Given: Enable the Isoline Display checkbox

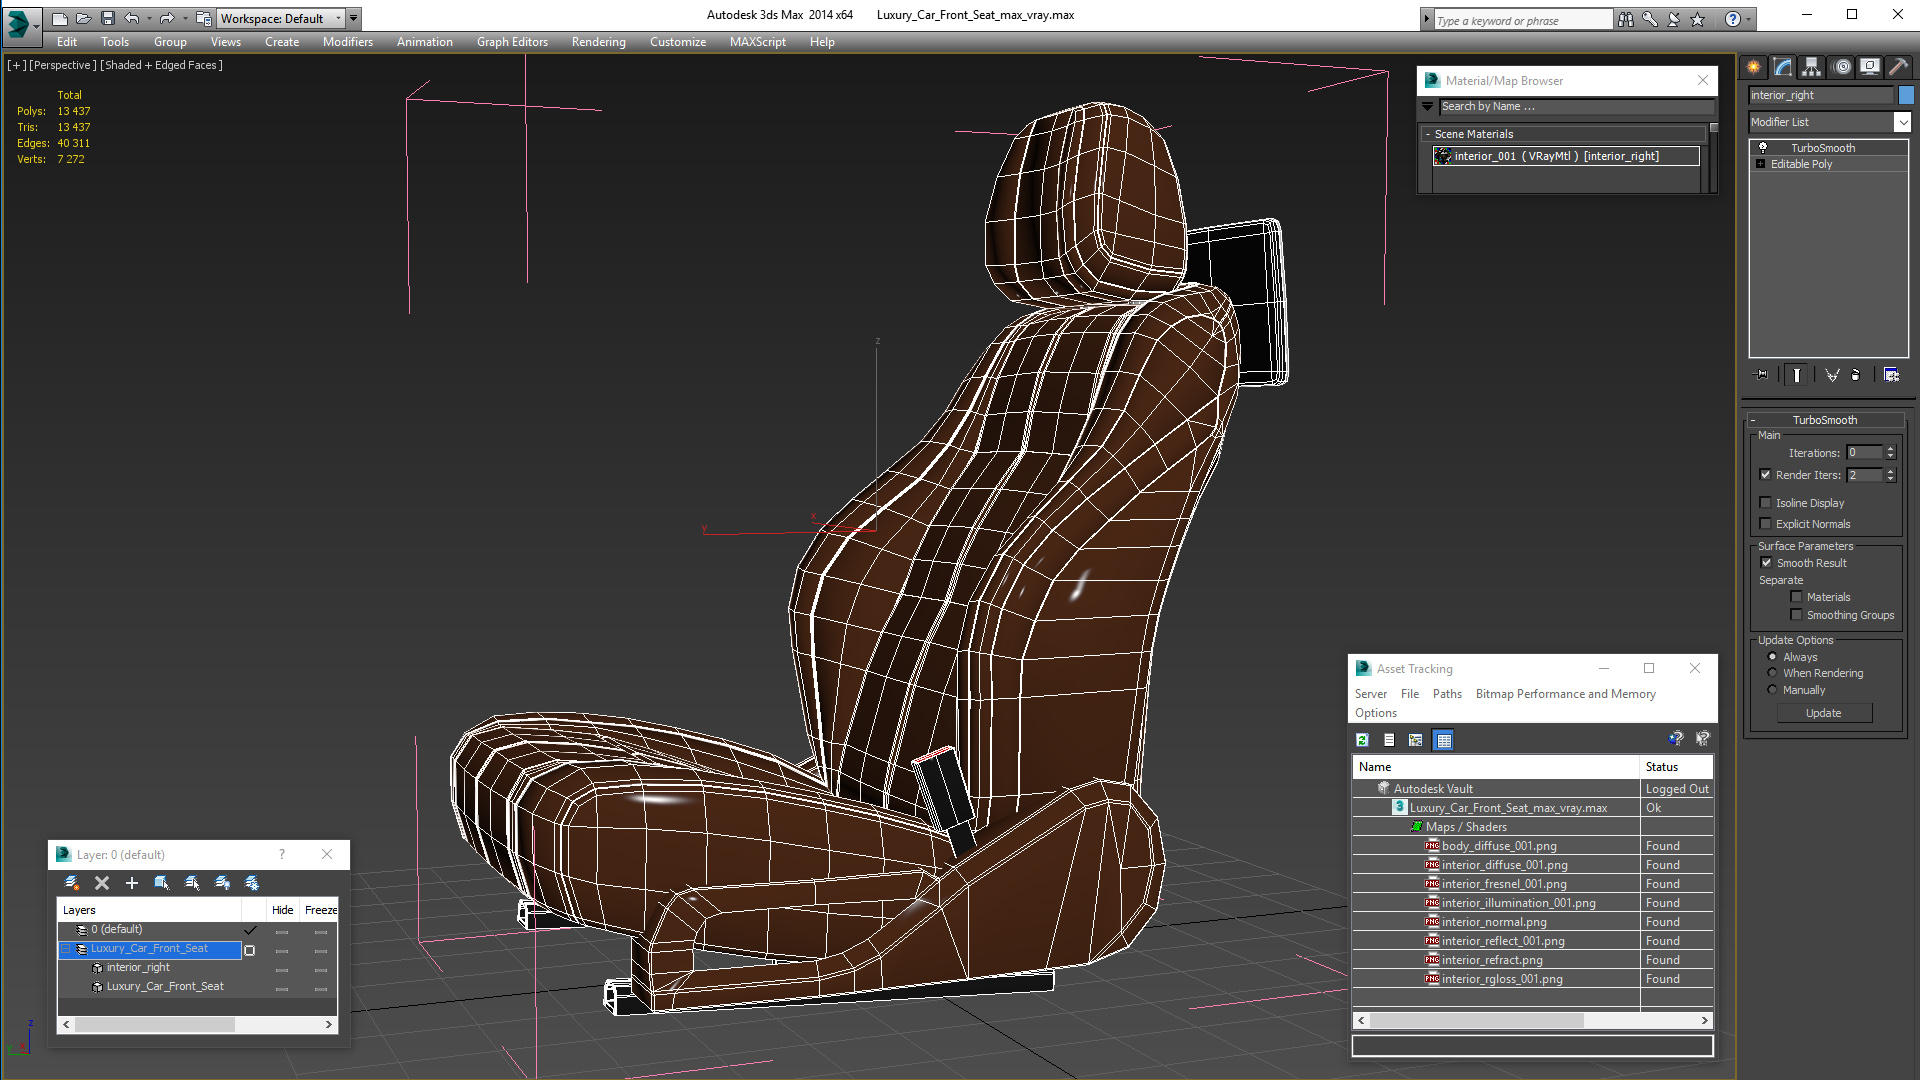Looking at the screenshot, I should coord(1766,503).
